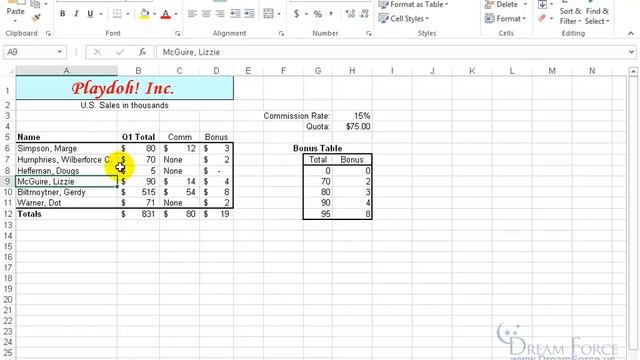Click the vertical scrollbar up arrow
640x360 pixels.
tap(633, 71)
